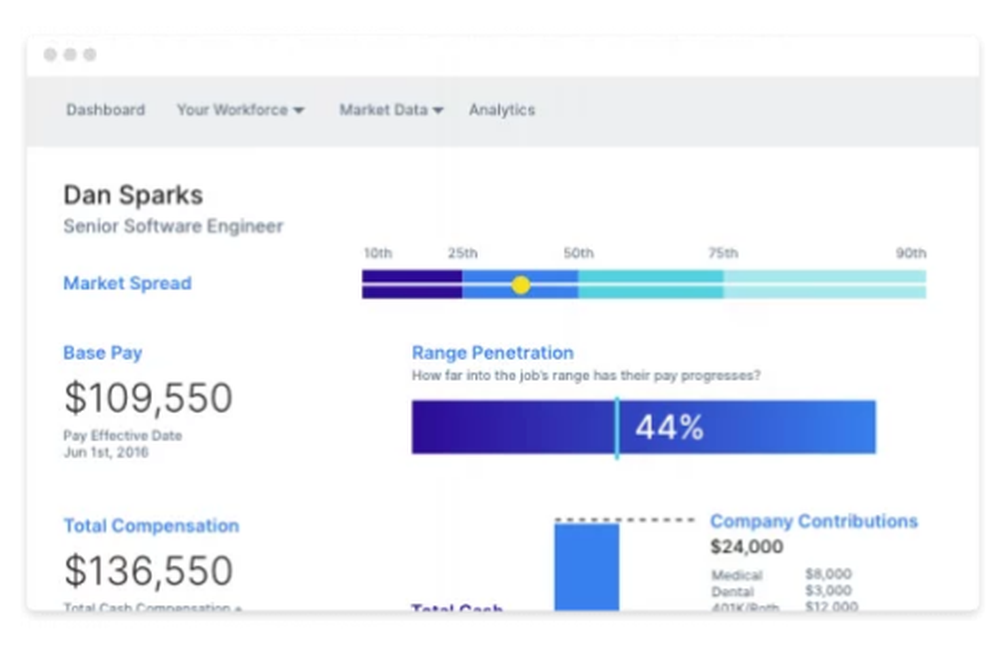Viewport: 1000px width, 645px height.
Task: Select the $109,550 base pay value
Action: pos(148,398)
